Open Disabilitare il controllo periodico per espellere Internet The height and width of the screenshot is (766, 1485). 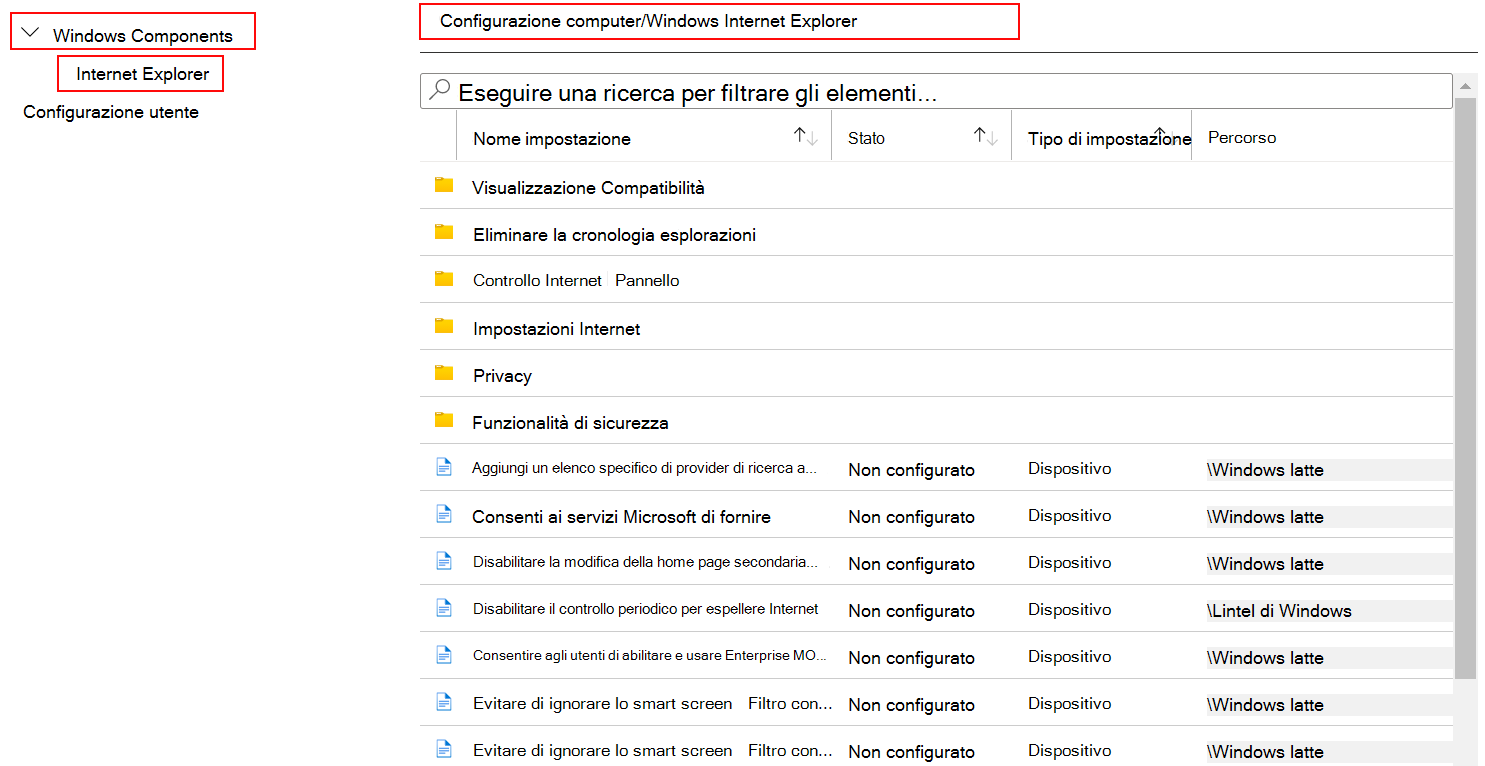pos(645,608)
